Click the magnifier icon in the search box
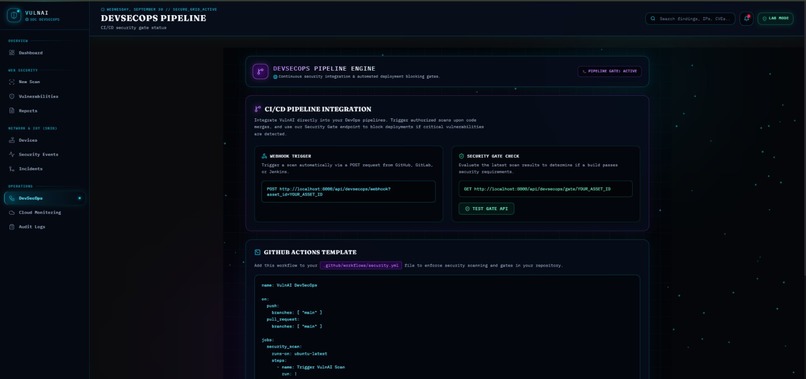Screen dimensions: 806x379 click(653, 19)
